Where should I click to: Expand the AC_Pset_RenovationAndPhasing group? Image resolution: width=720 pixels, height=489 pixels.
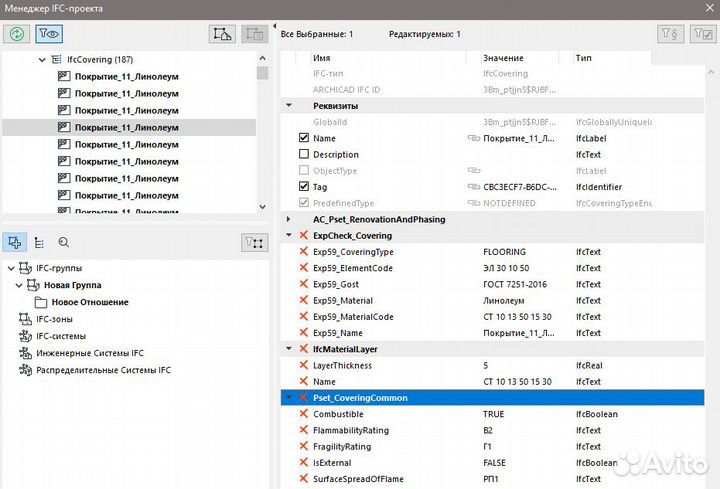289,219
